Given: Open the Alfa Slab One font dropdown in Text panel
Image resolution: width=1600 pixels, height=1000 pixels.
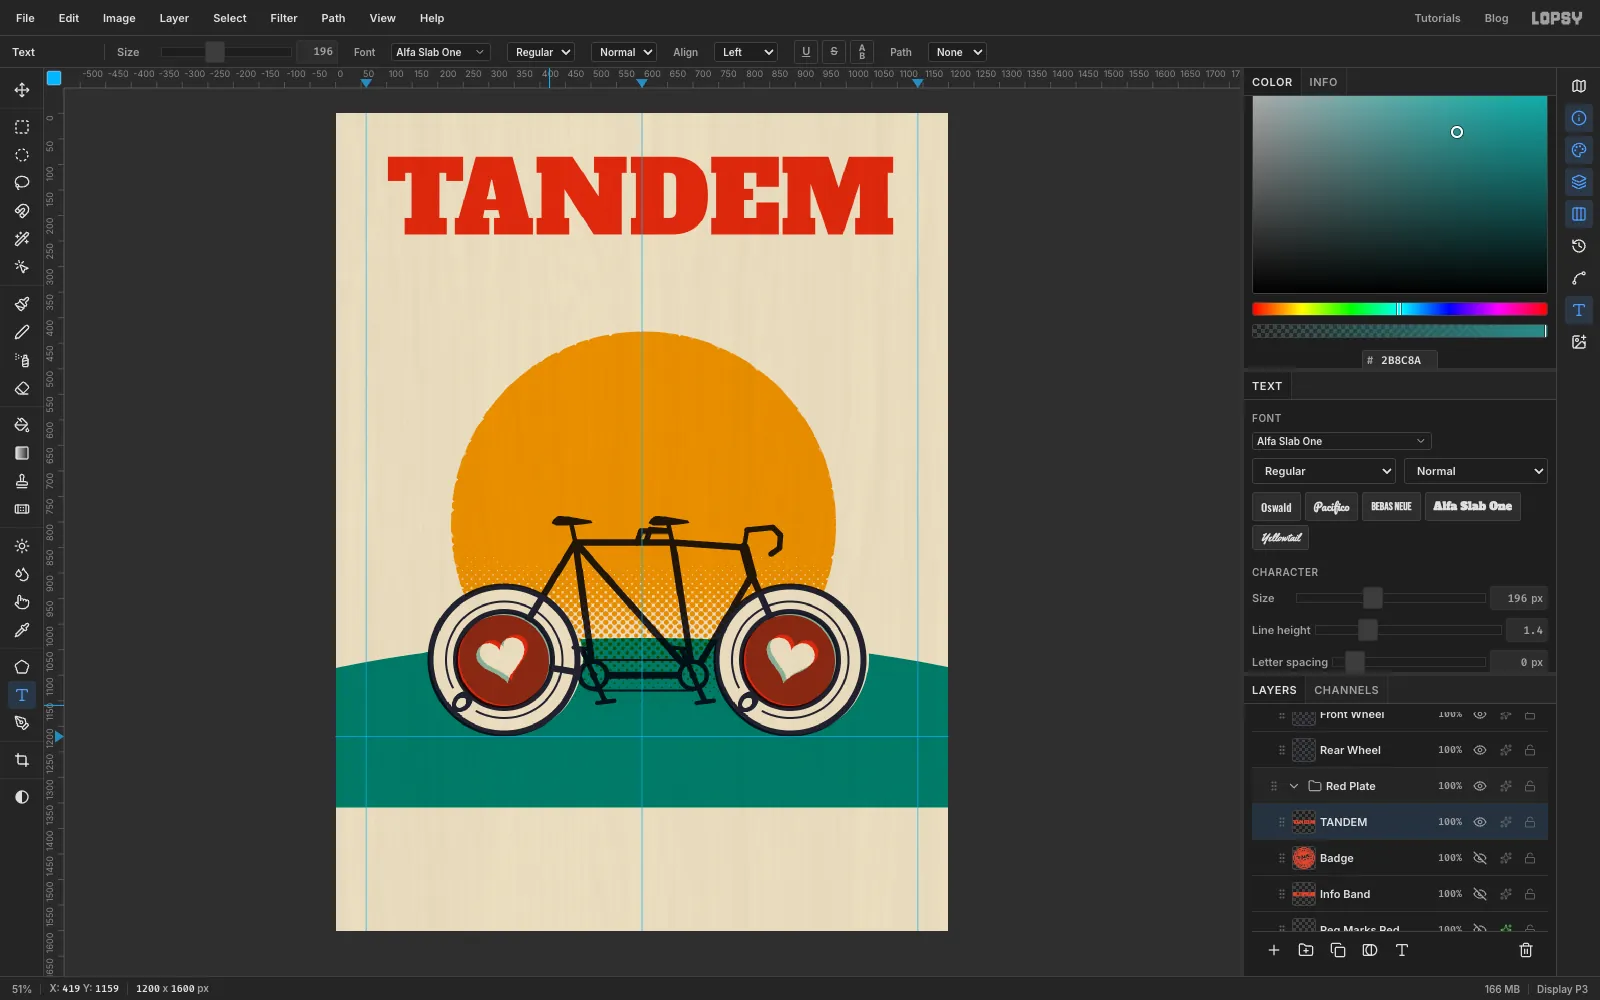Looking at the screenshot, I should (1341, 441).
